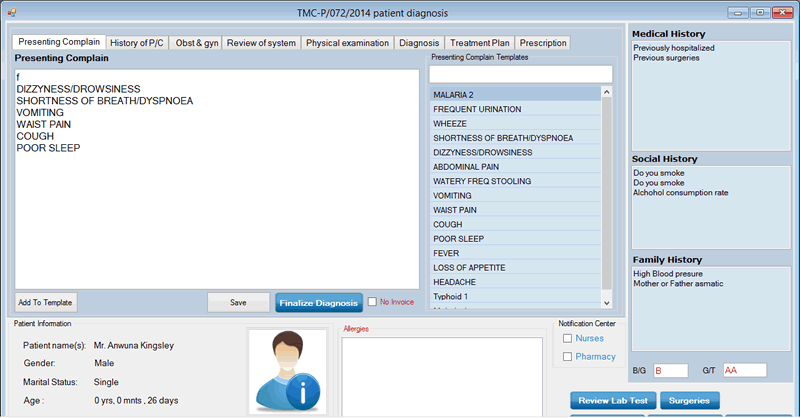
Task: Click inside the Presenting Complain text area
Action: coord(217,179)
